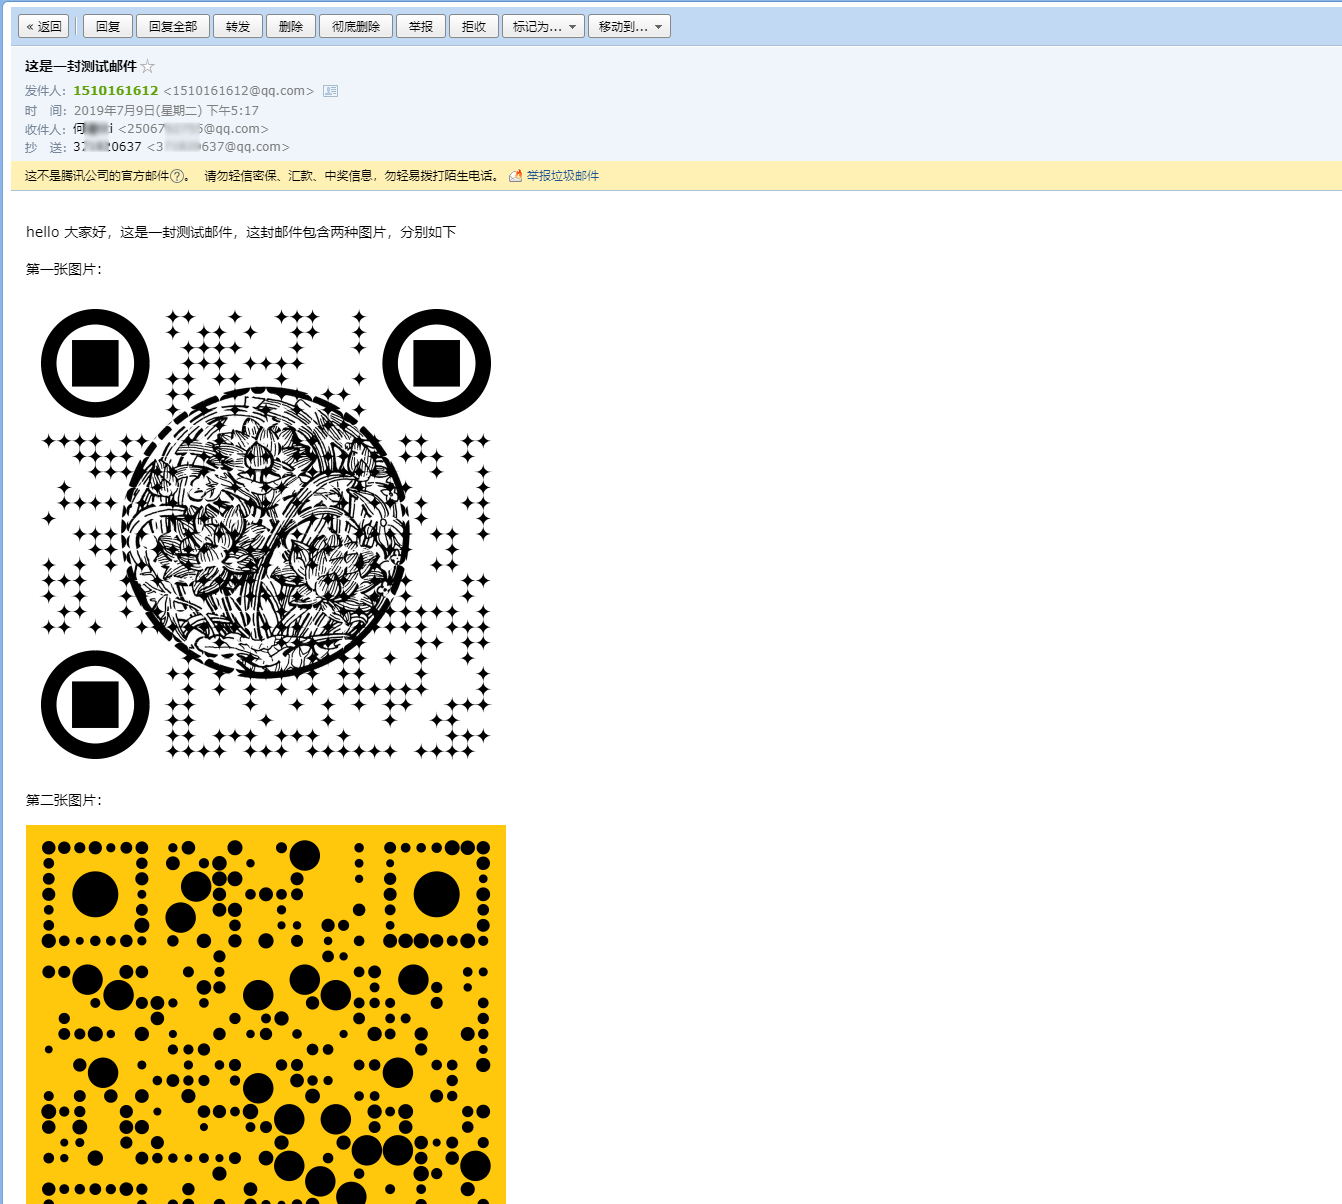Open sender contact card icon
1342x1204 pixels.
tap(331, 91)
